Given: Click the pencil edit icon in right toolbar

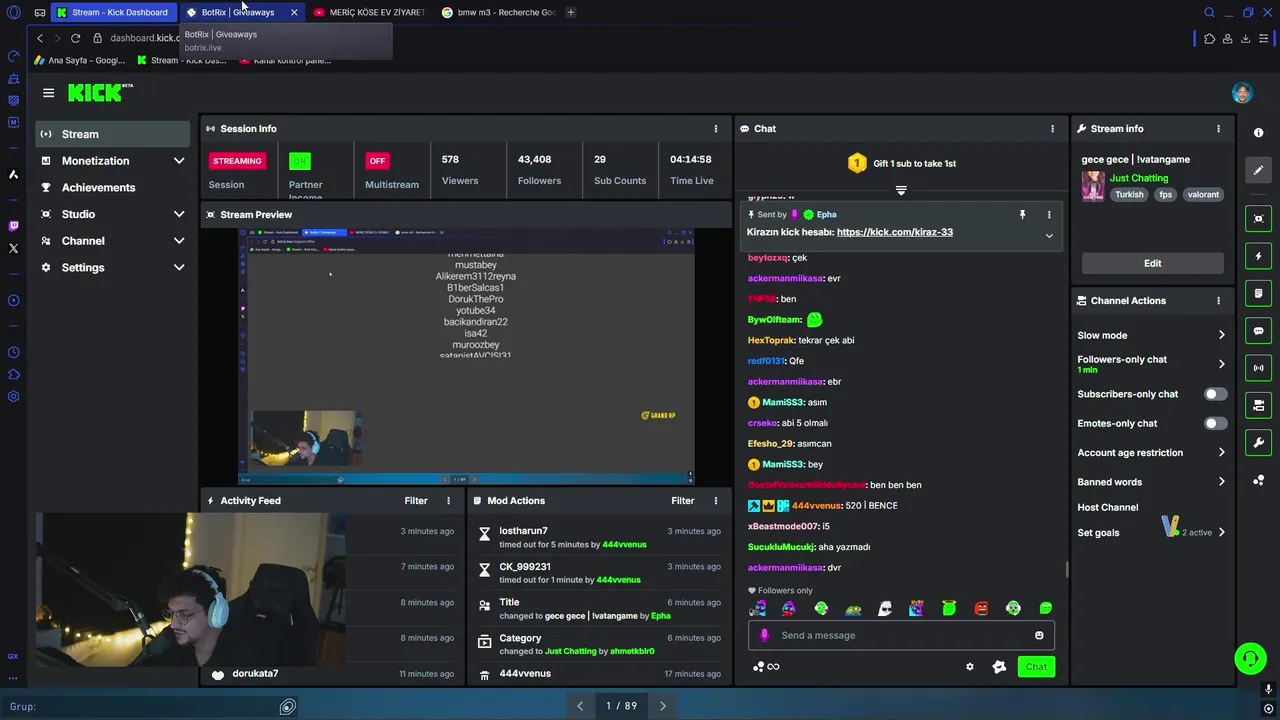Looking at the screenshot, I should (1258, 170).
